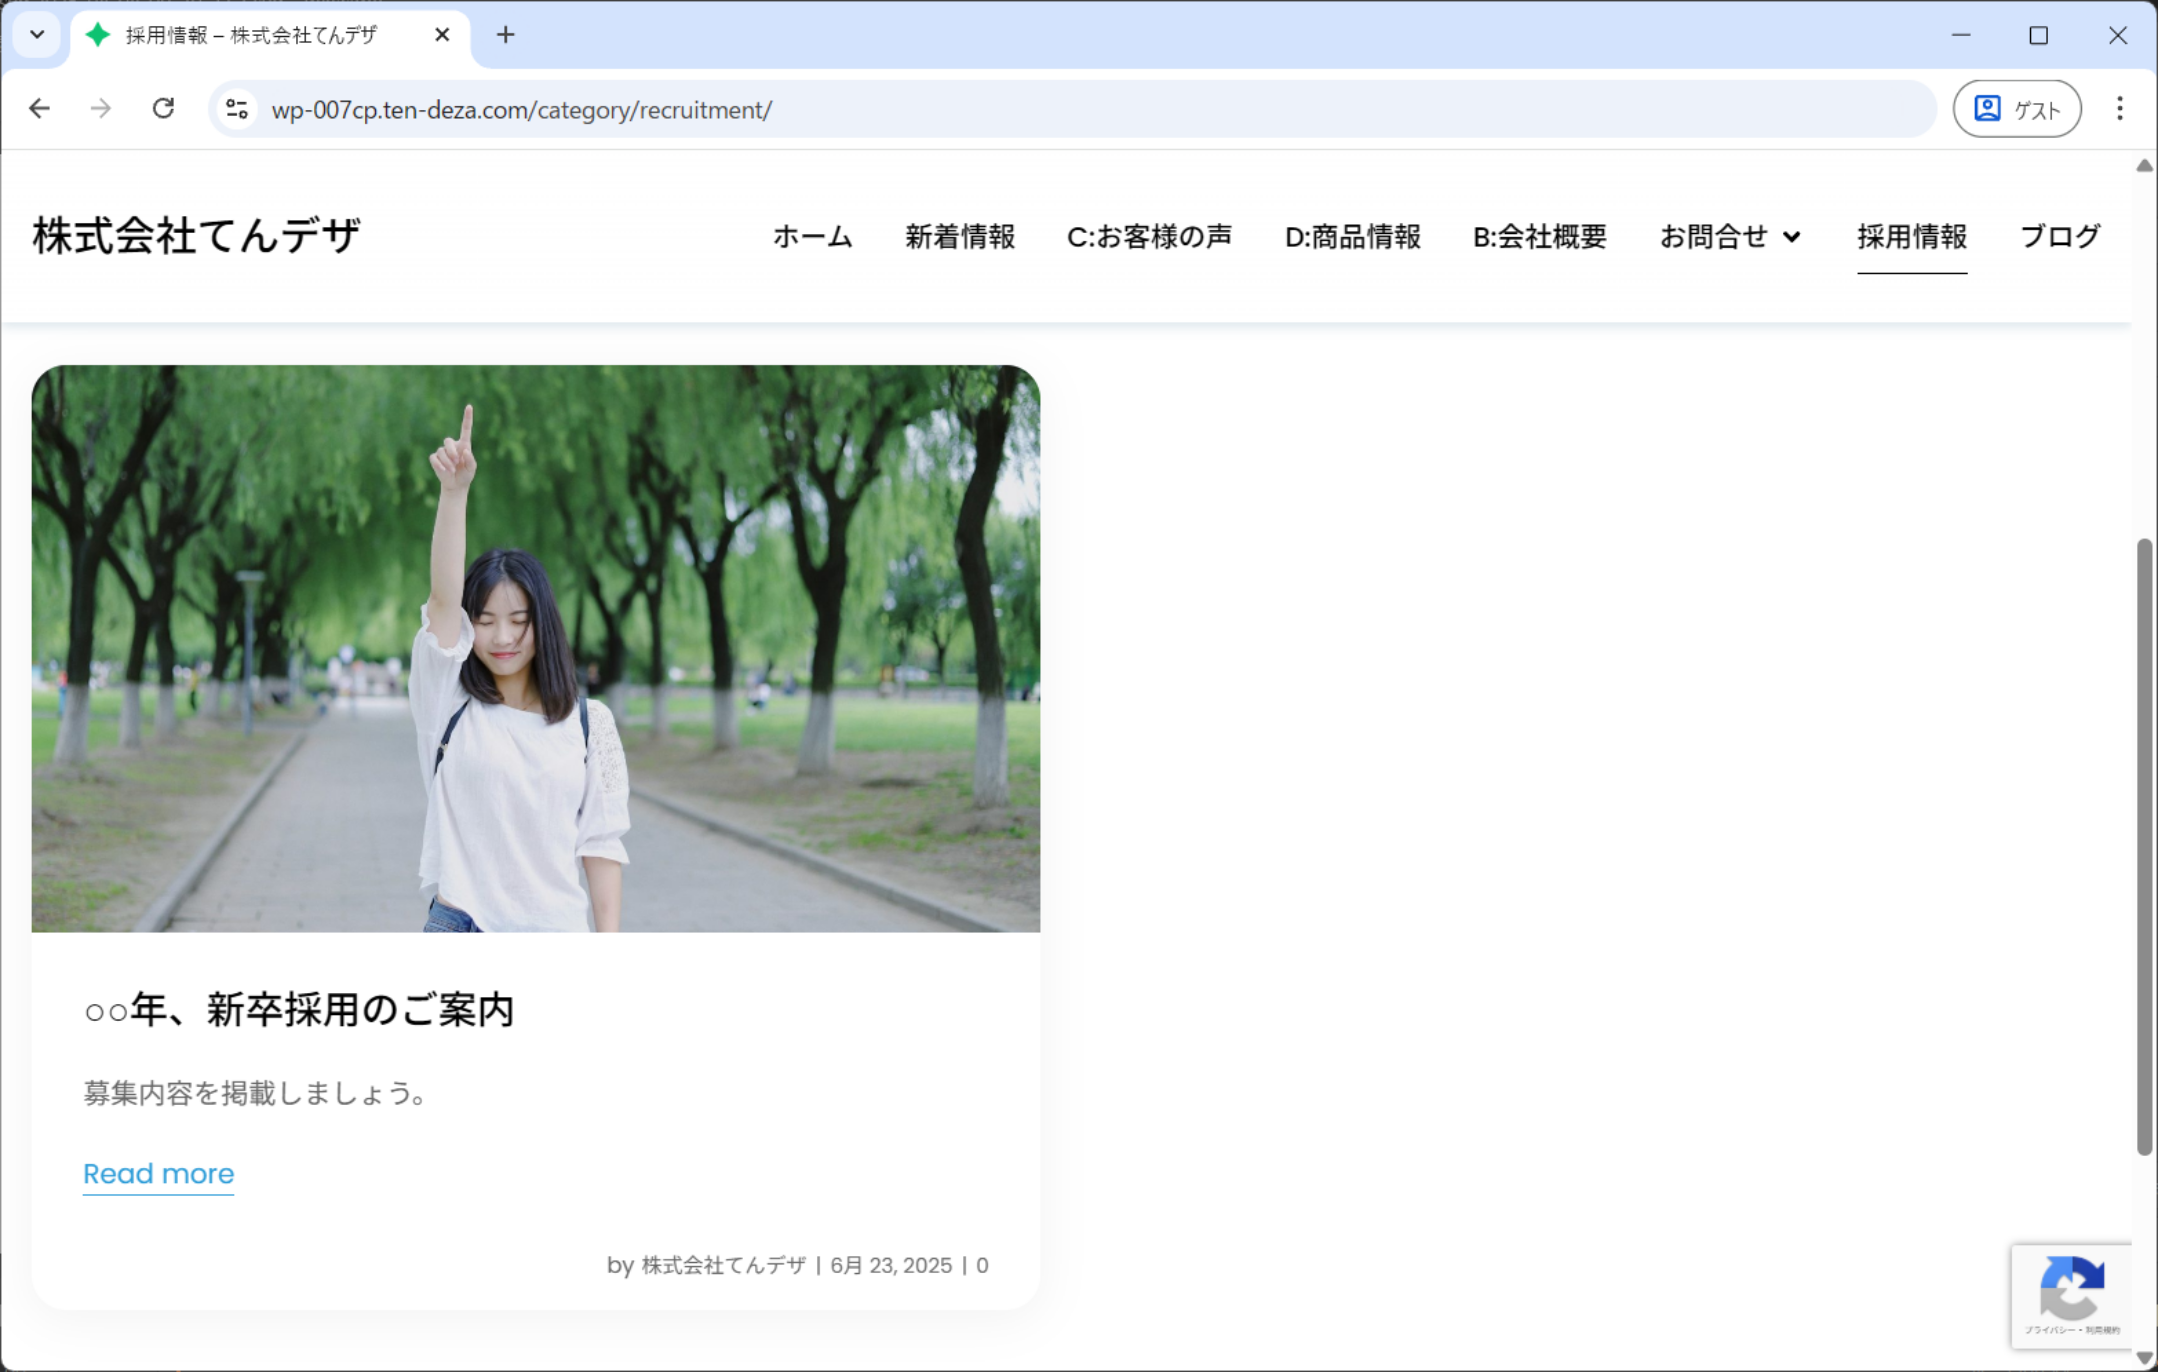This screenshot has width=2158, height=1372.
Task: Click the post's featured image thumbnail
Action: [x=535, y=648]
